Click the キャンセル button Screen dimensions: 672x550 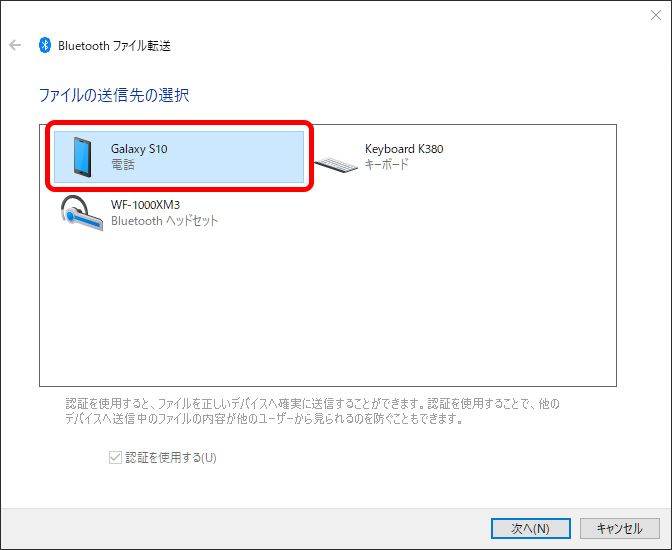click(620, 528)
